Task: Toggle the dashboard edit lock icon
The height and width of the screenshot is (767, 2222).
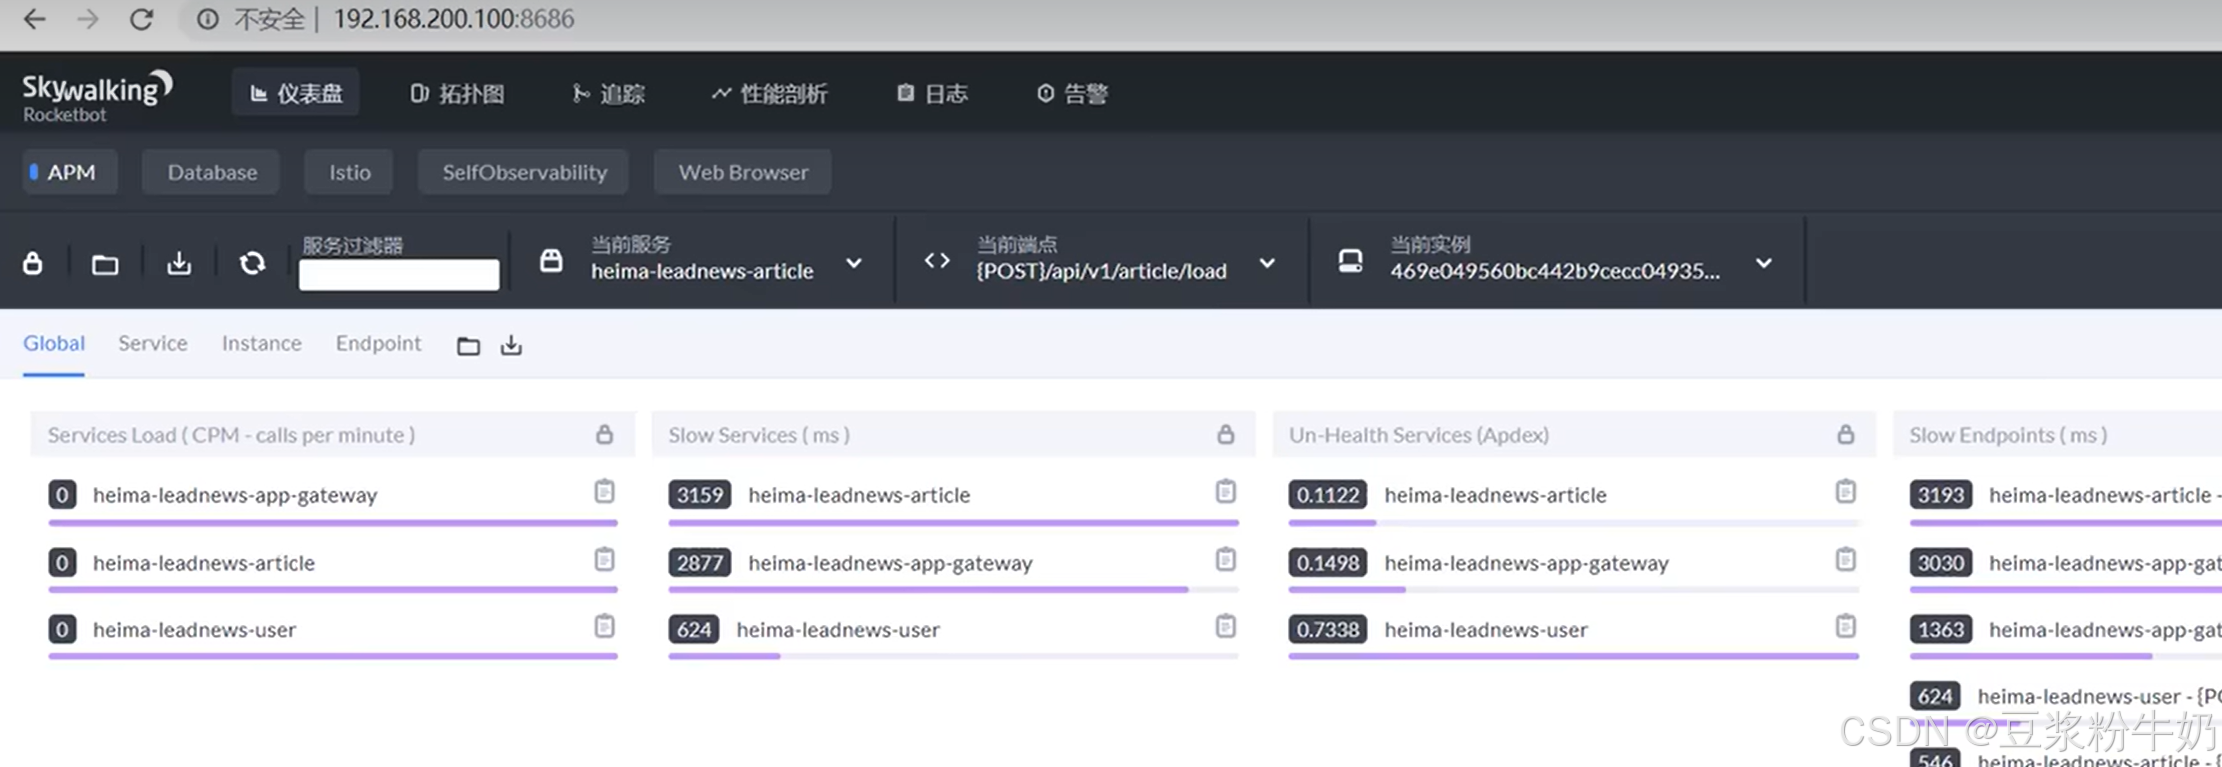Action: (33, 263)
